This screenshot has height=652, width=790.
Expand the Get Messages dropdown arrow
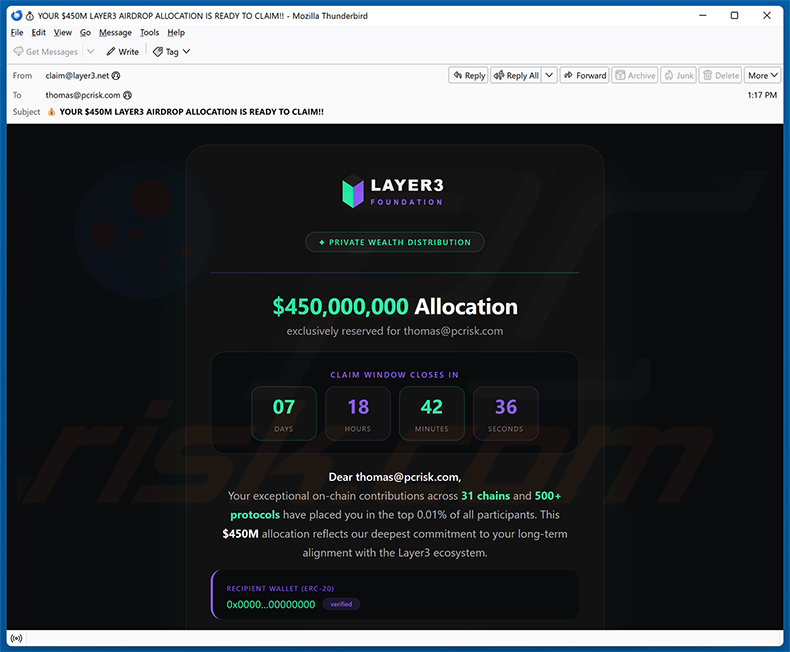(91, 51)
